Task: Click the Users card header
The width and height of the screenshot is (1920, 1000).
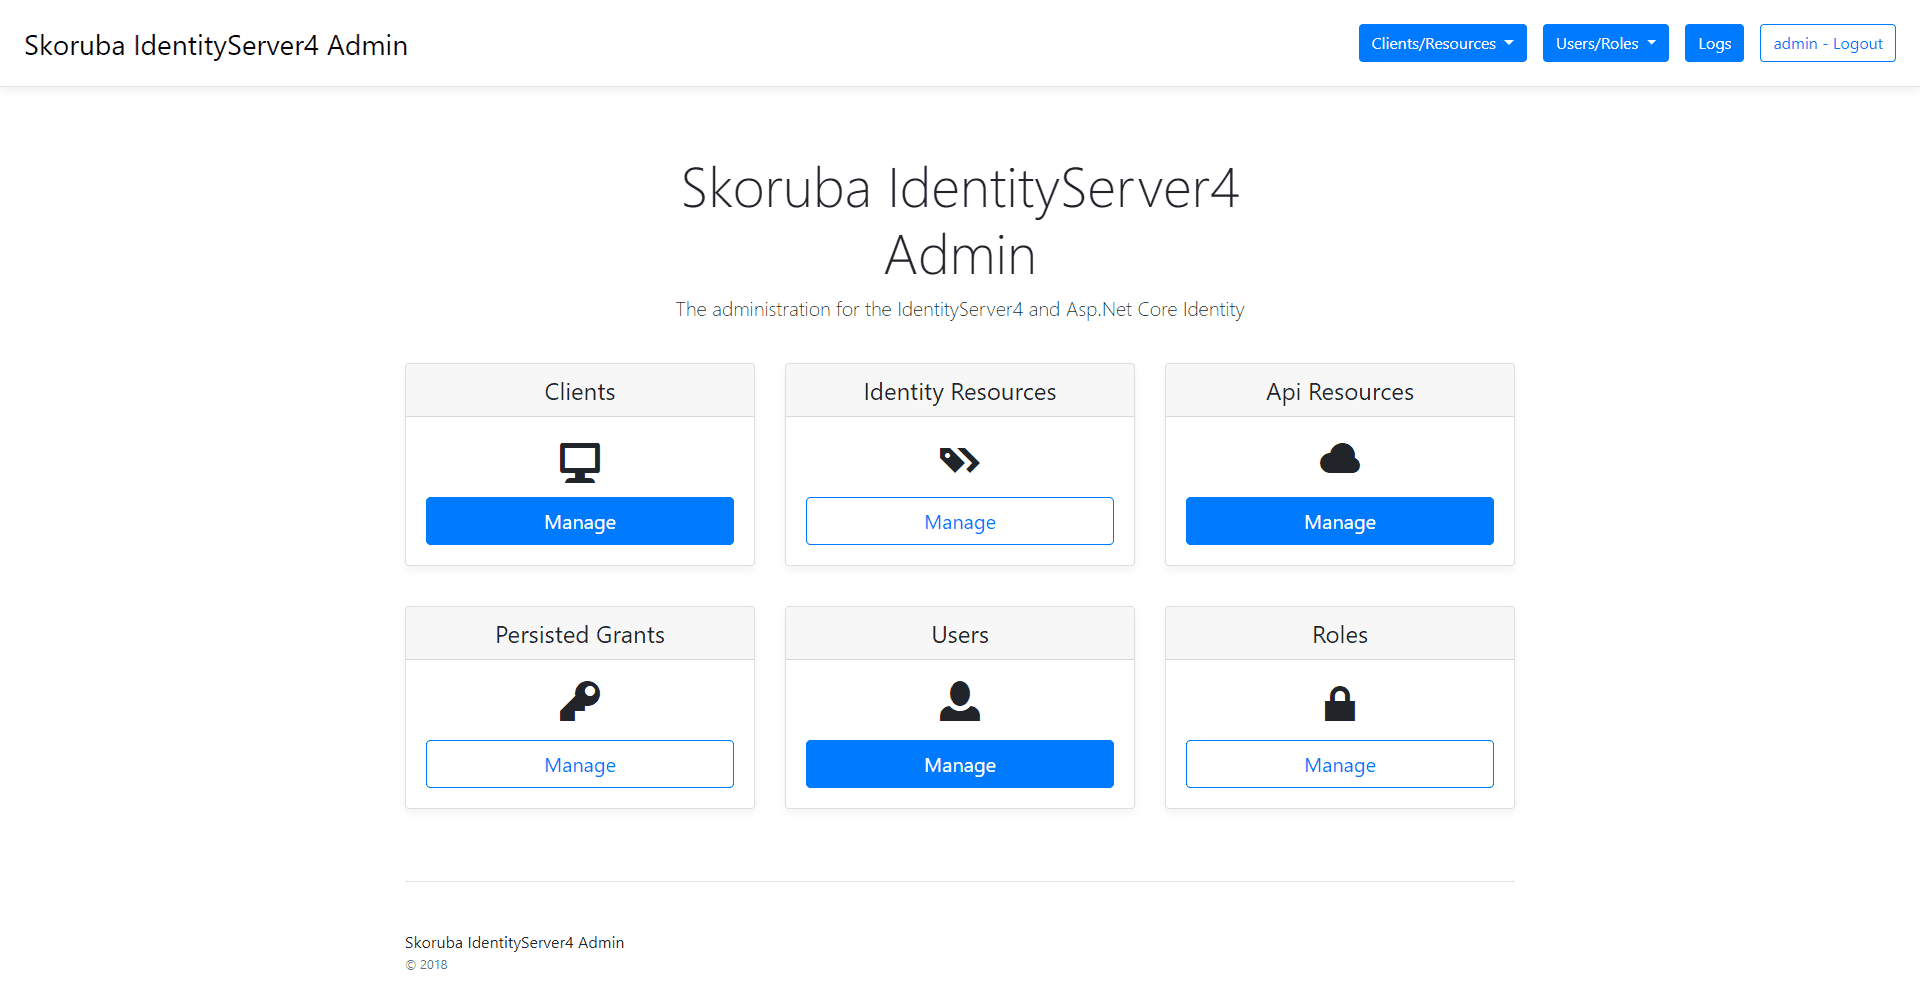Action: point(960,634)
